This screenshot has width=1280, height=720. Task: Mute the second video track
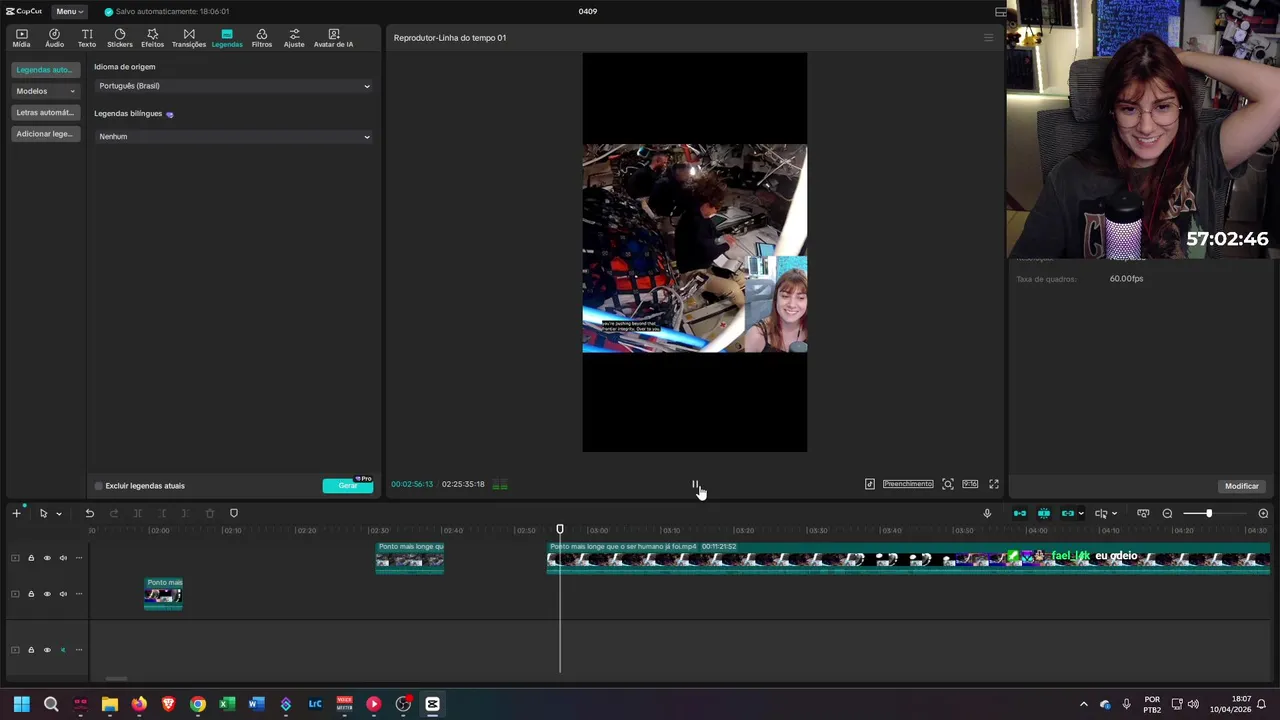(63, 594)
